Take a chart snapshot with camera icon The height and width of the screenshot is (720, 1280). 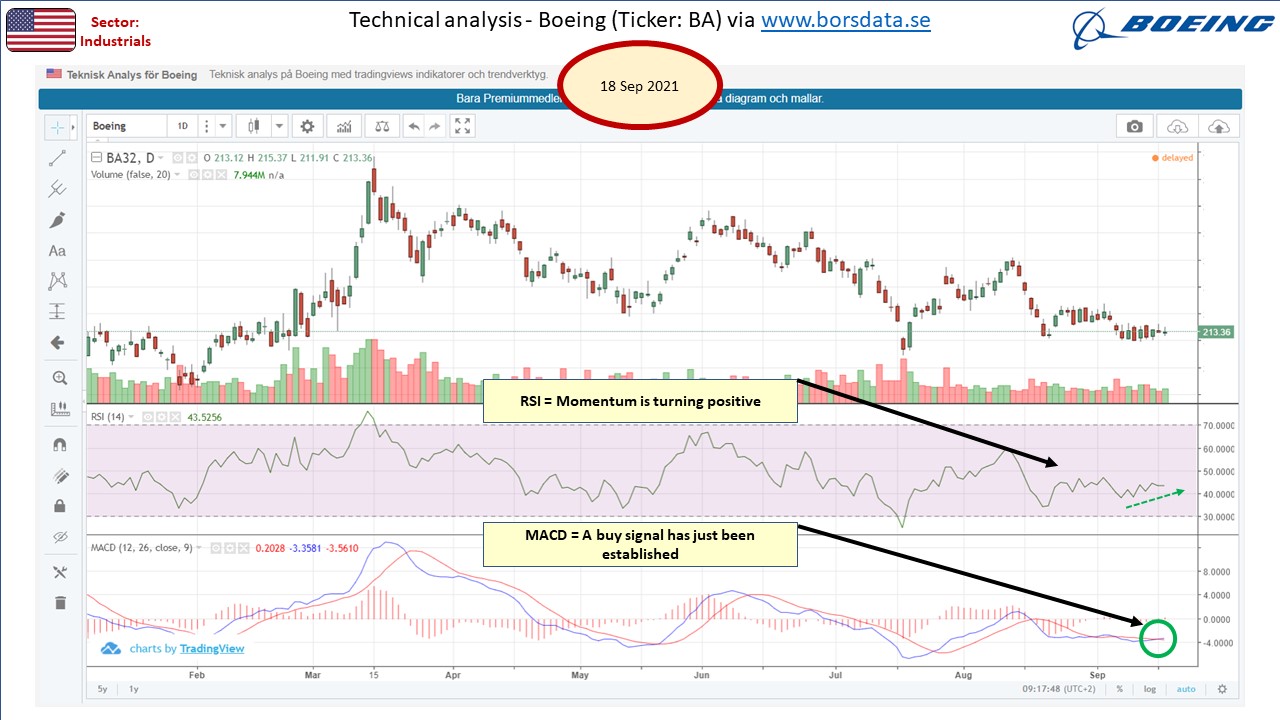click(x=1134, y=126)
